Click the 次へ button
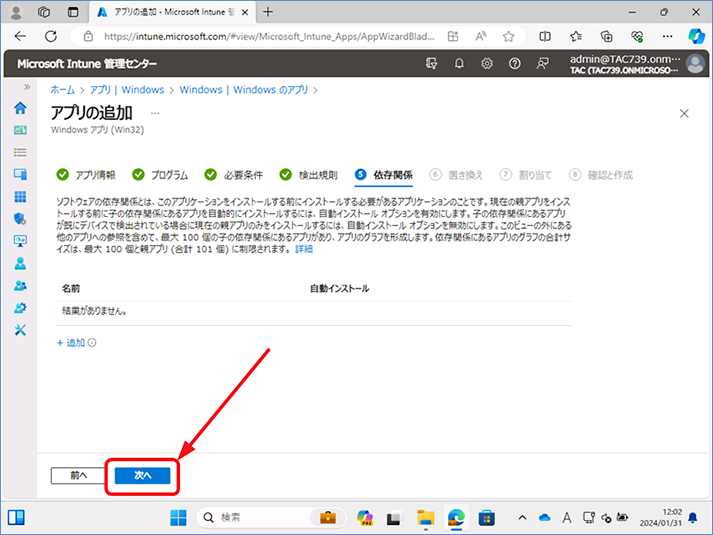713x535 pixels. tap(142, 475)
